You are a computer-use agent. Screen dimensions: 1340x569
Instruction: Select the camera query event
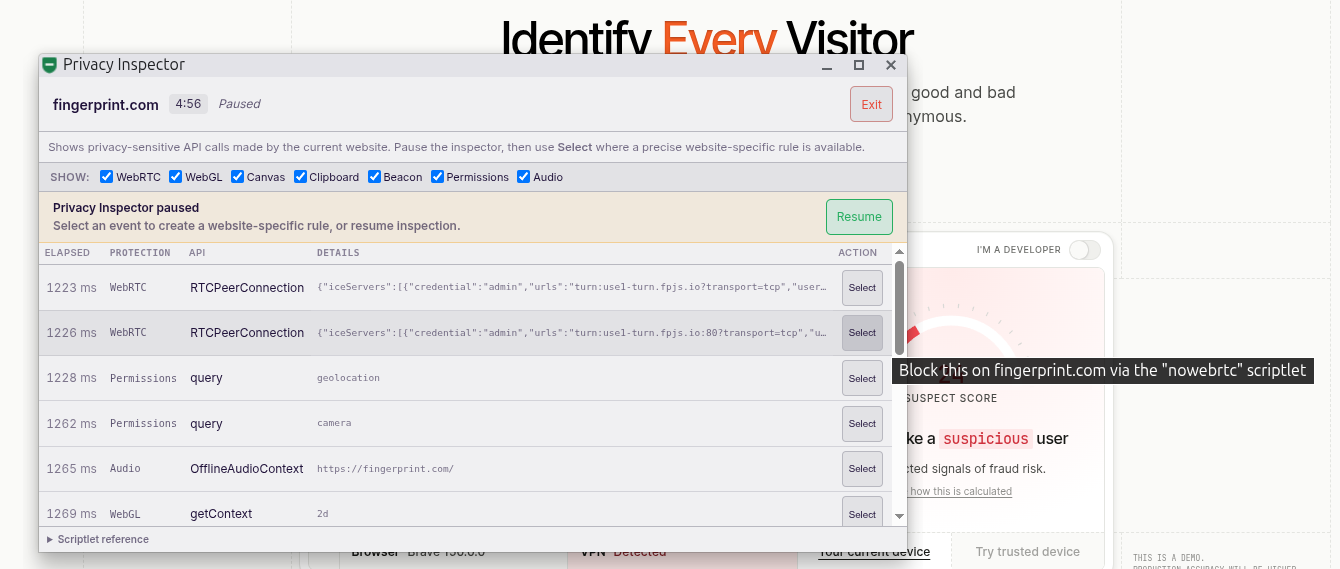pos(862,424)
